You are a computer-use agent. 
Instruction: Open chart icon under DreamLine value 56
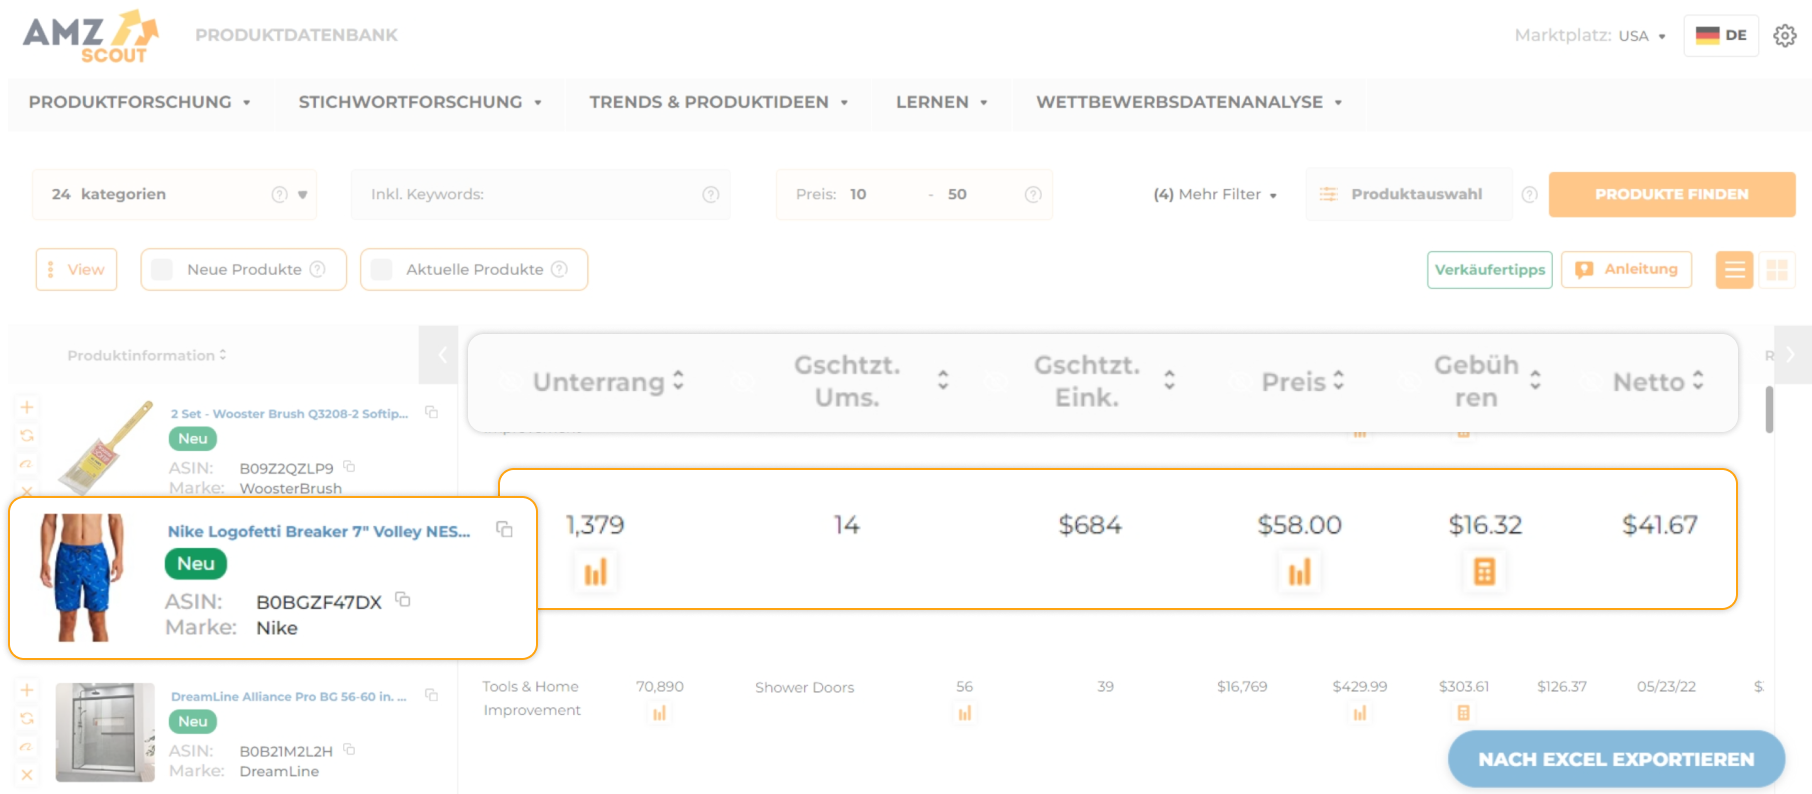point(964,713)
